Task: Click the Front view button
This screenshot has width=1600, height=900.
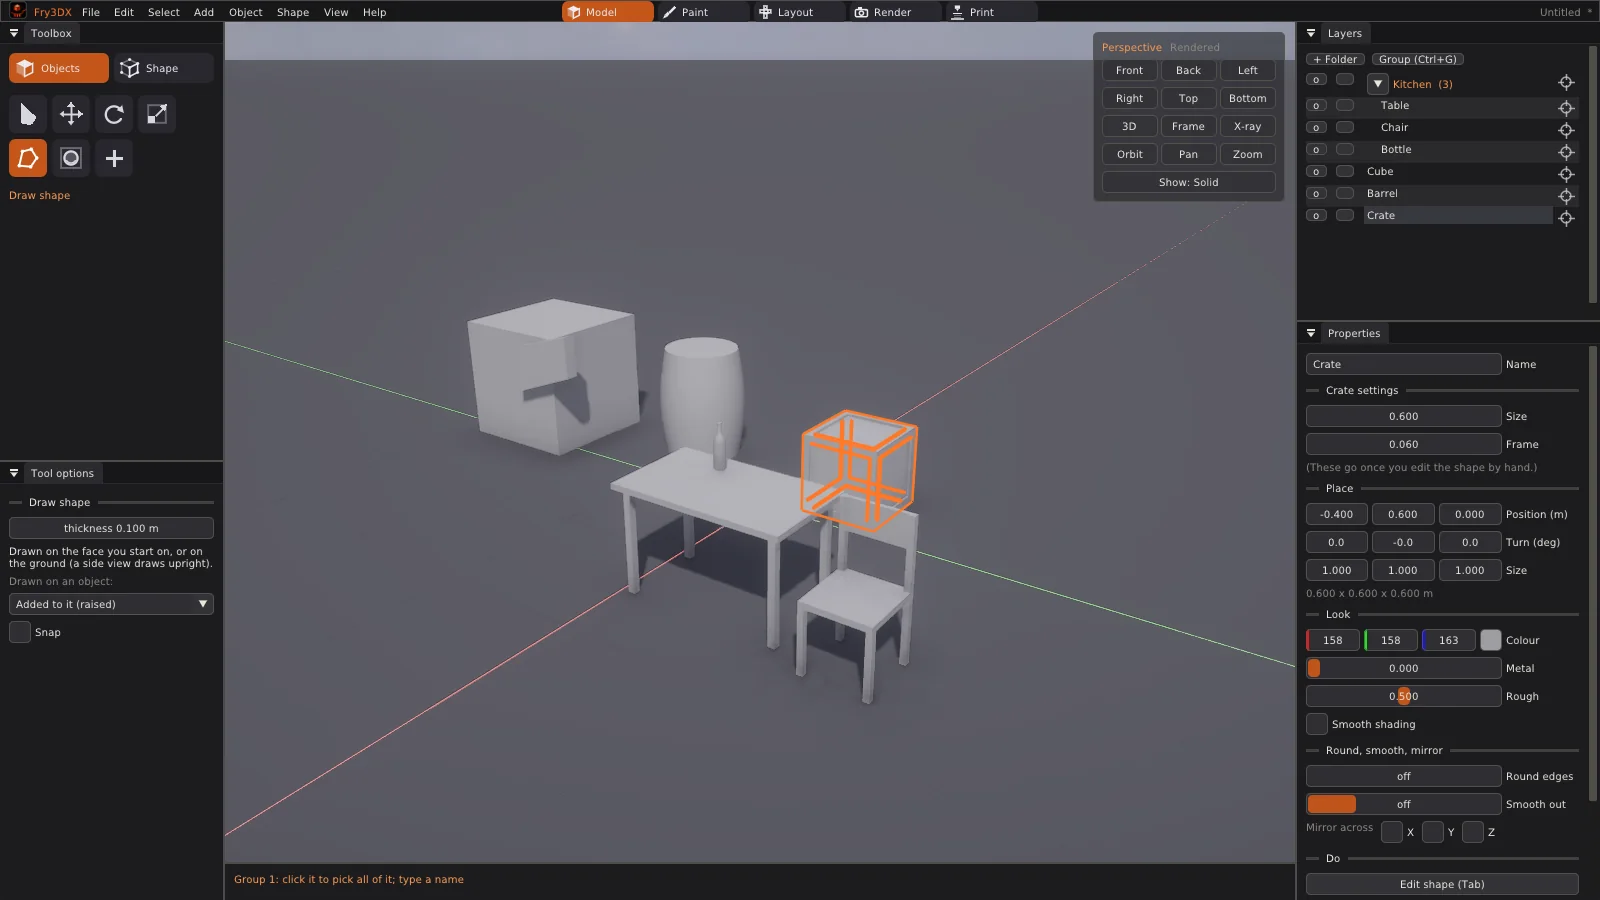Action: coord(1129,70)
